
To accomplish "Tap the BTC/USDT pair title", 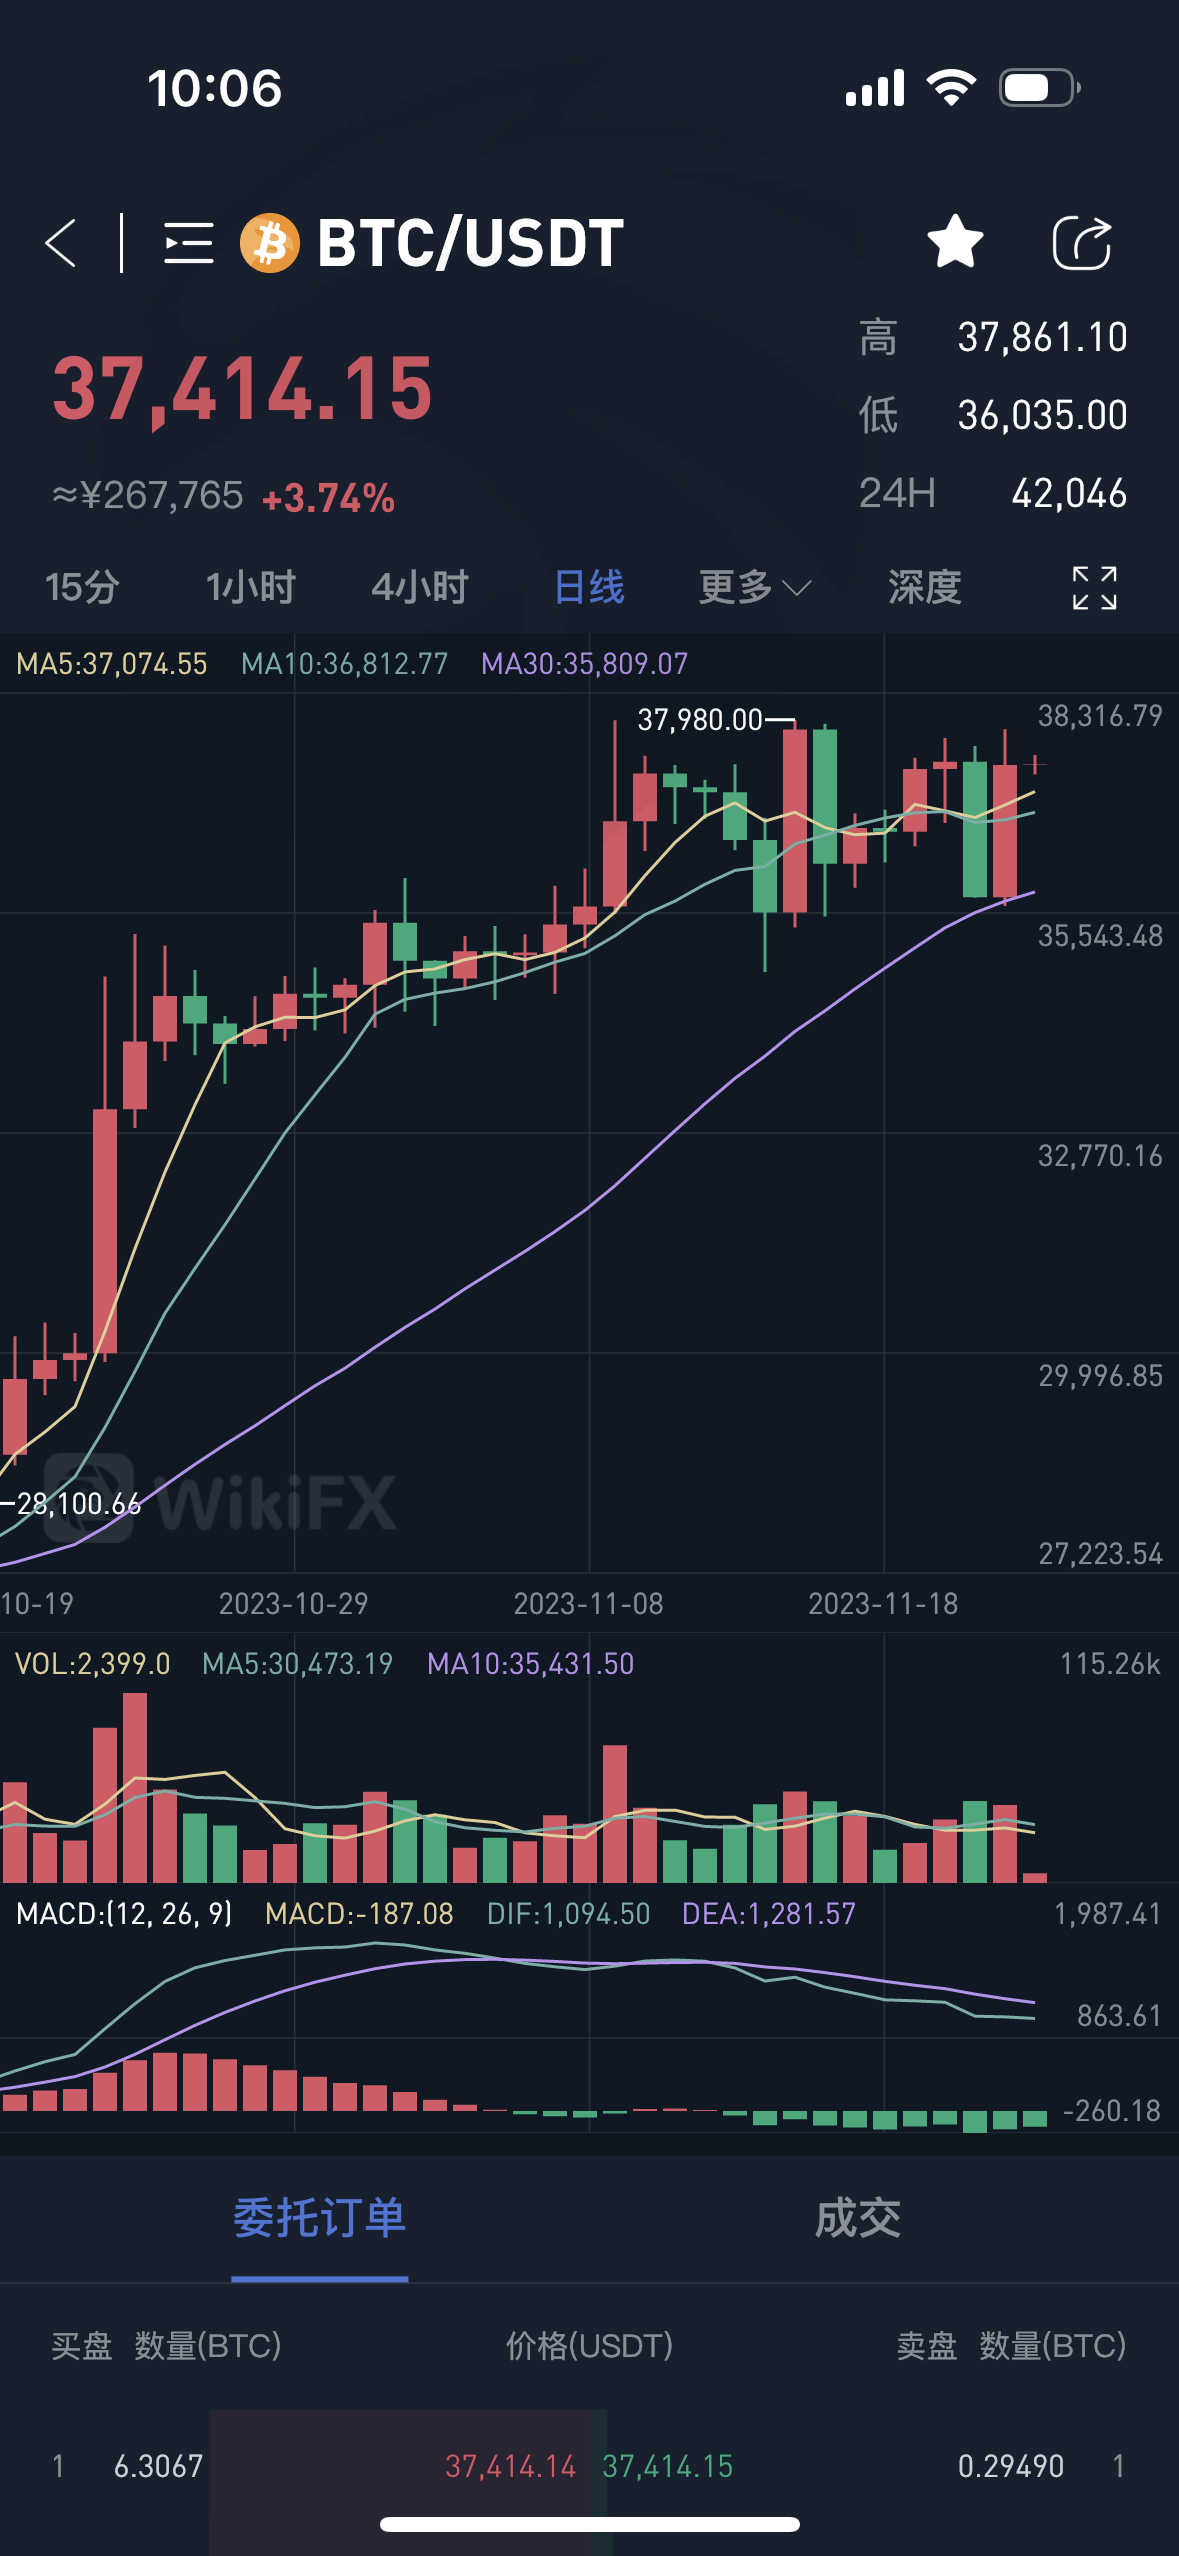I will coord(470,243).
